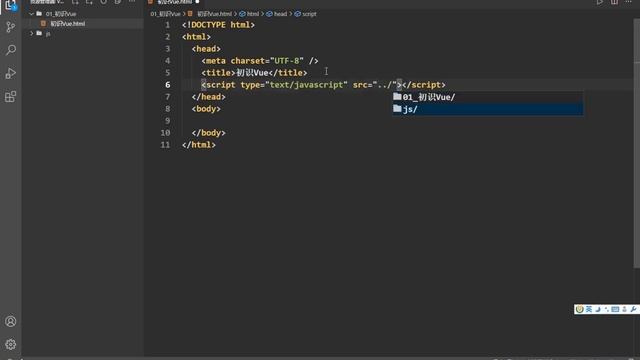Screen dimensions: 640x360
Task: Switch to the 初识Vue.html editor tab
Action: (x=175, y=2)
